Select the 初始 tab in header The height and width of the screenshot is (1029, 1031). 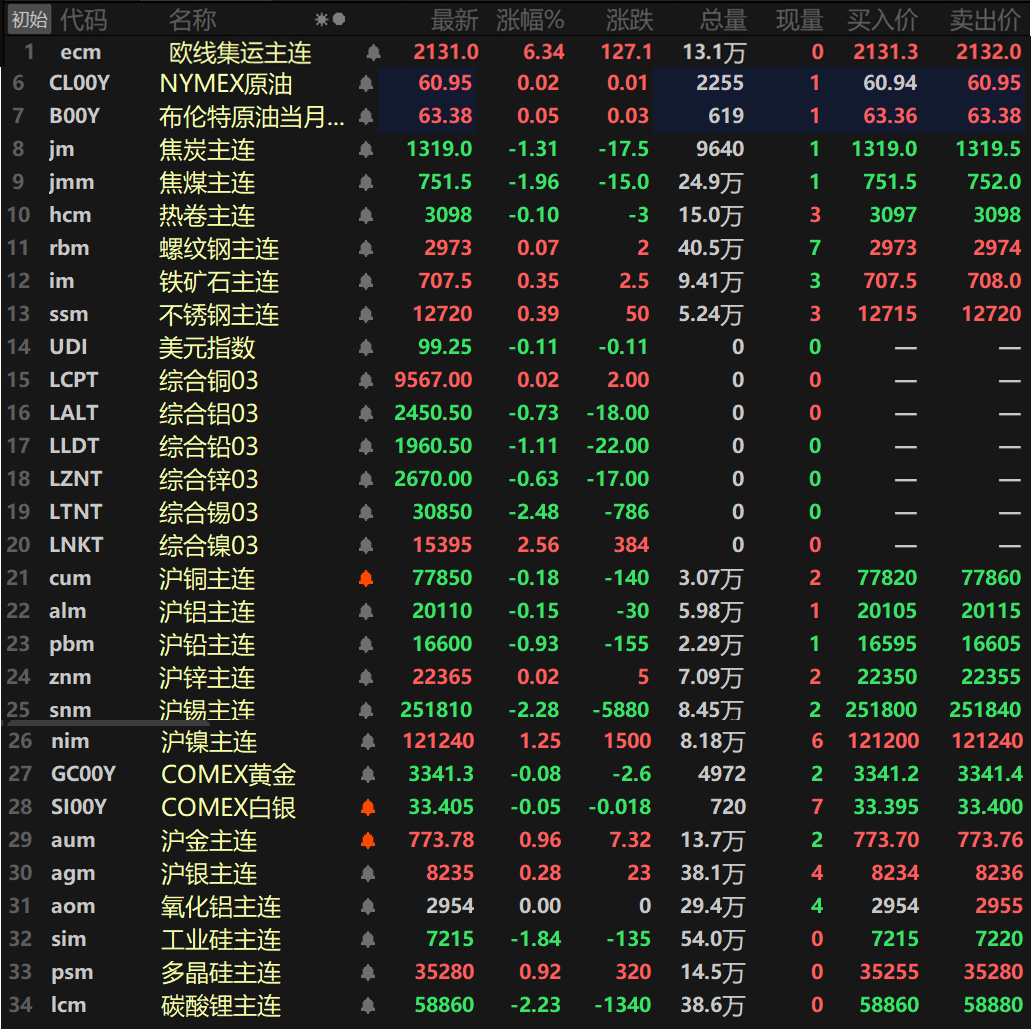[28, 19]
